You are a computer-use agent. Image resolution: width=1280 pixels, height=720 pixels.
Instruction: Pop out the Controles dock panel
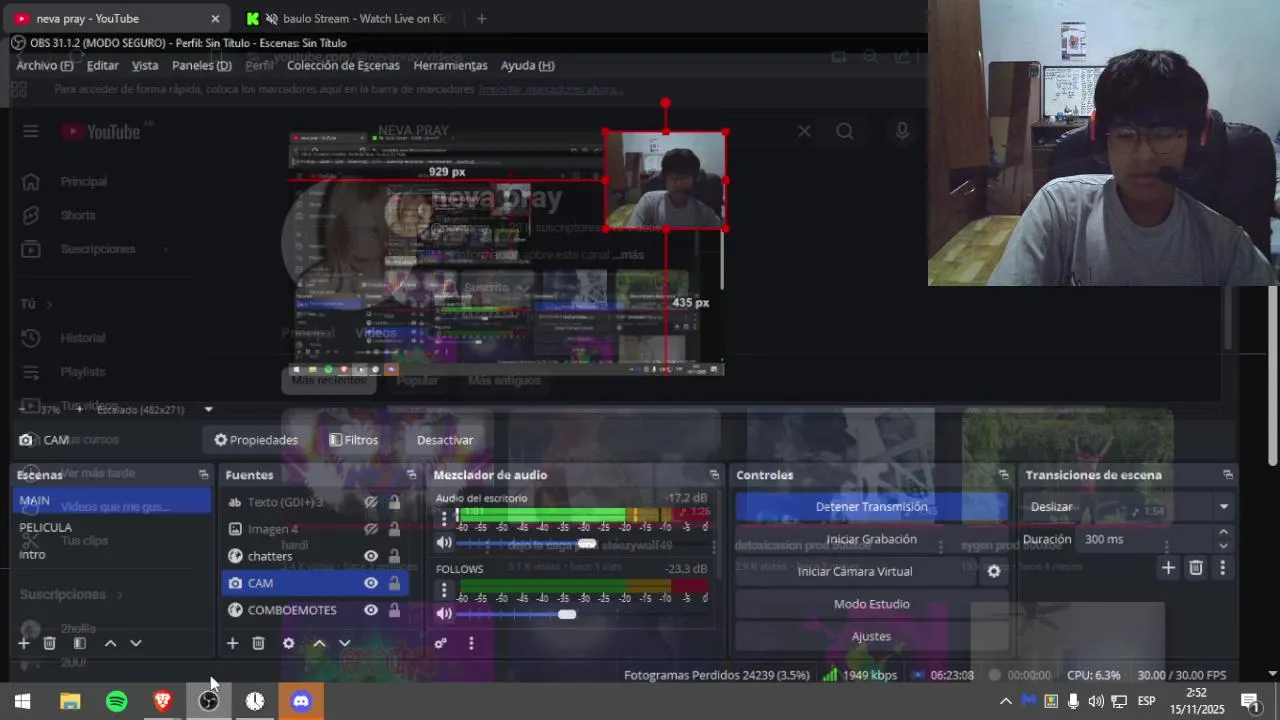click(1003, 475)
